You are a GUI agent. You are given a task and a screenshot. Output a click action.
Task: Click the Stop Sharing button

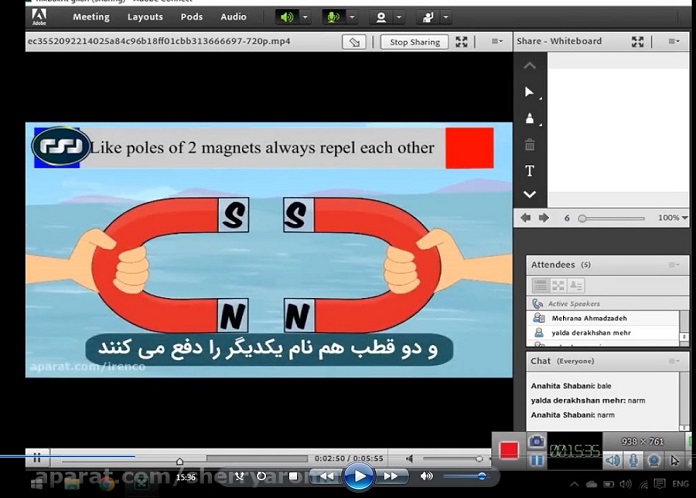413,42
